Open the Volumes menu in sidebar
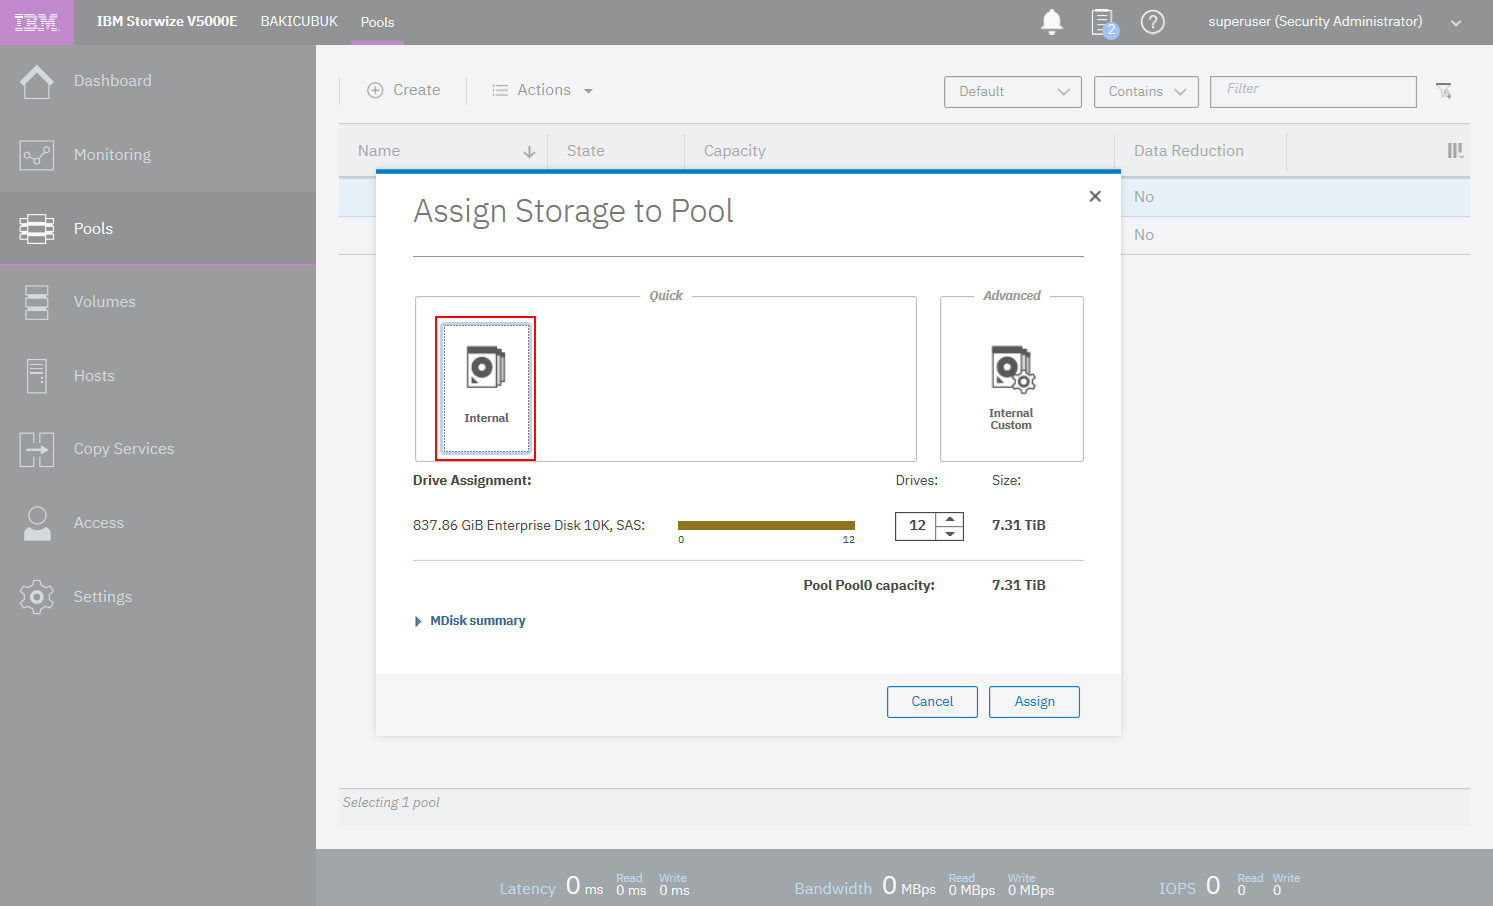 104,302
